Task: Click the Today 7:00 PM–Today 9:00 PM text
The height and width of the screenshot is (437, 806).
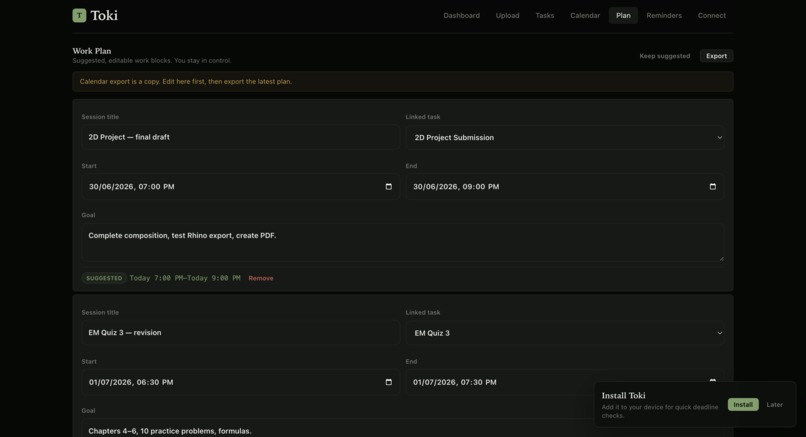Action: tap(185, 278)
